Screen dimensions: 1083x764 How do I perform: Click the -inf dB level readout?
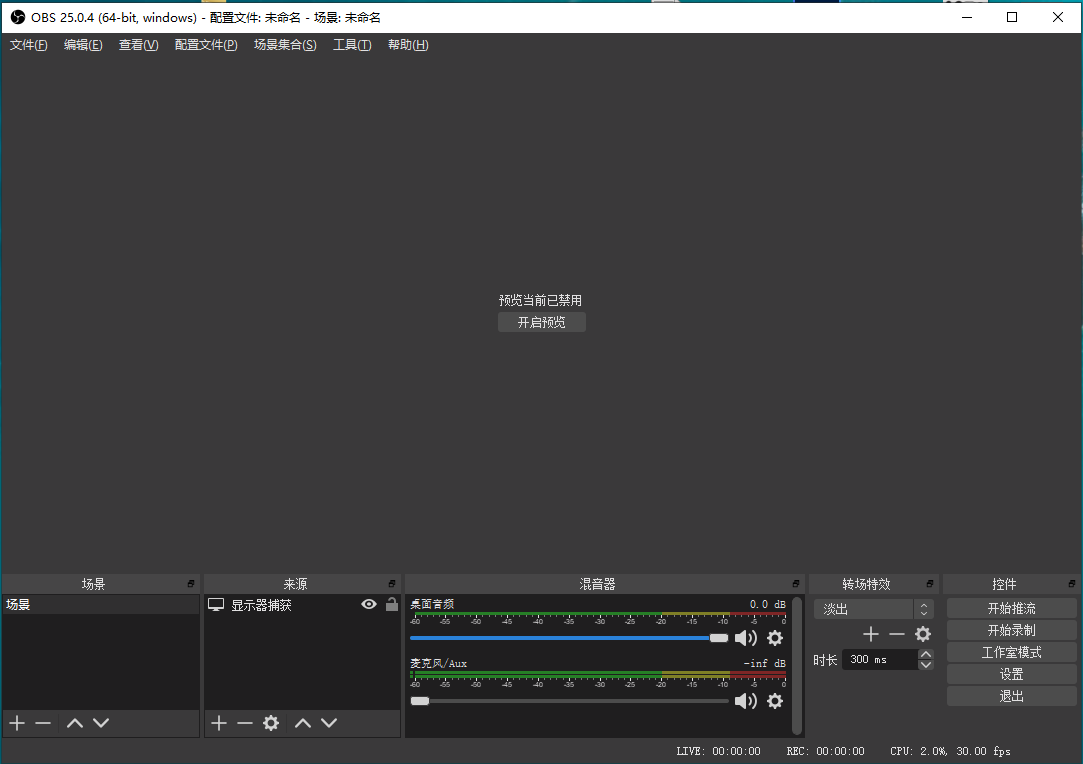[765, 664]
